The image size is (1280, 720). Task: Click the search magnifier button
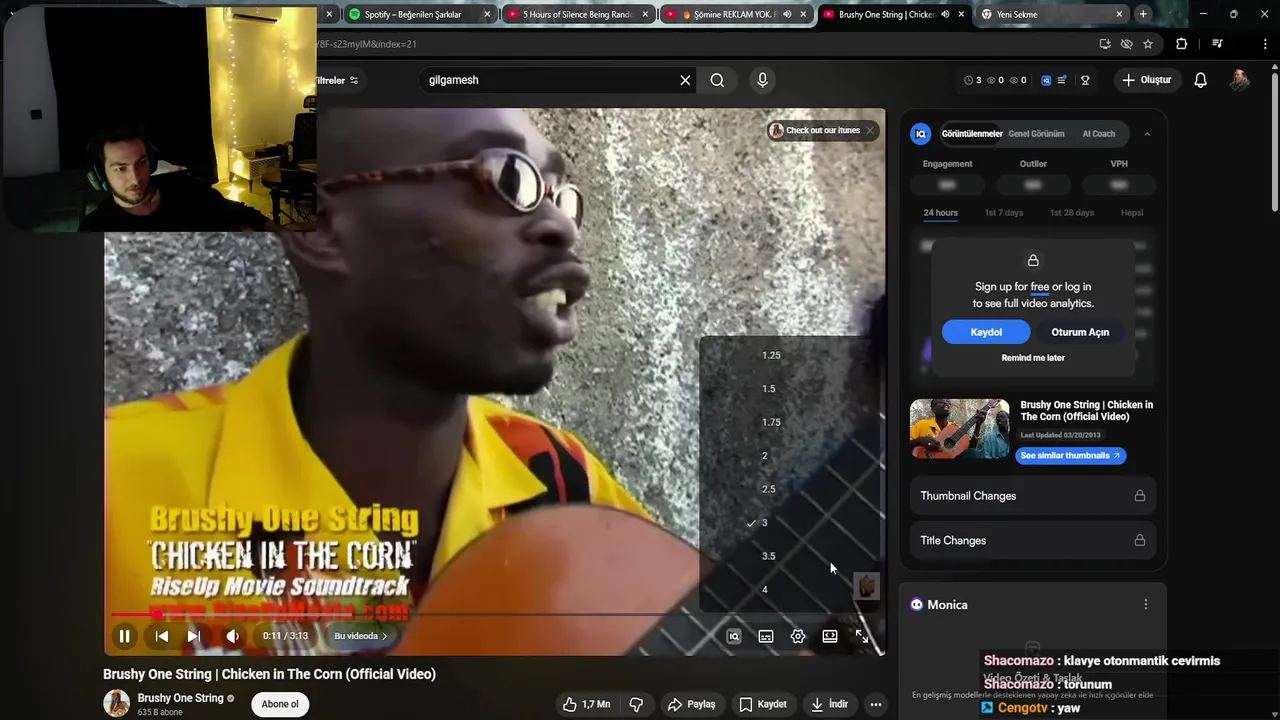[717, 80]
